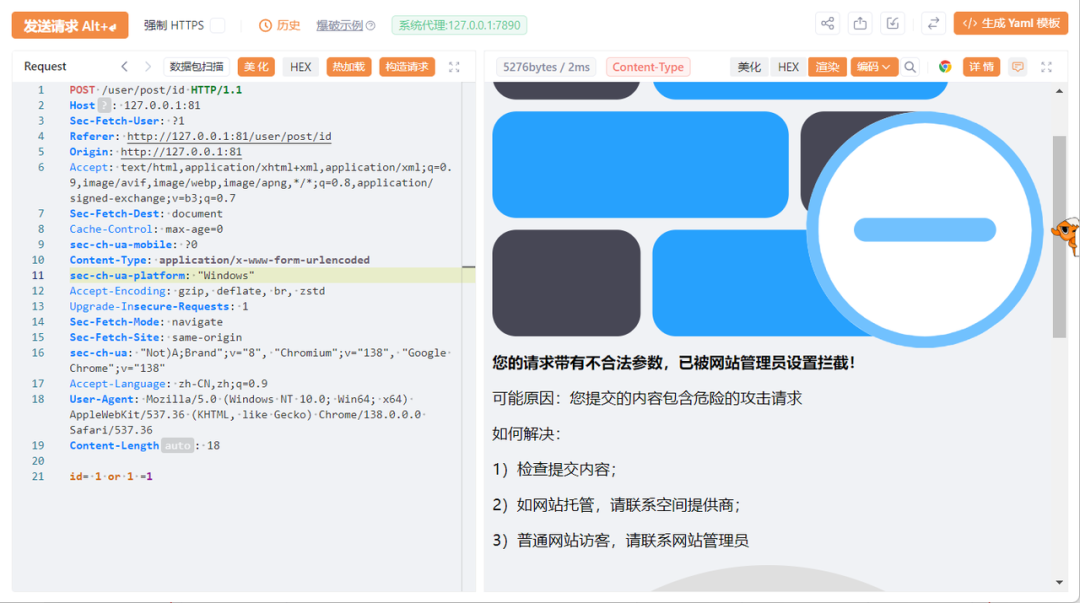Click the Accept-Language header line
The width and height of the screenshot is (1080, 603).
click(168, 384)
